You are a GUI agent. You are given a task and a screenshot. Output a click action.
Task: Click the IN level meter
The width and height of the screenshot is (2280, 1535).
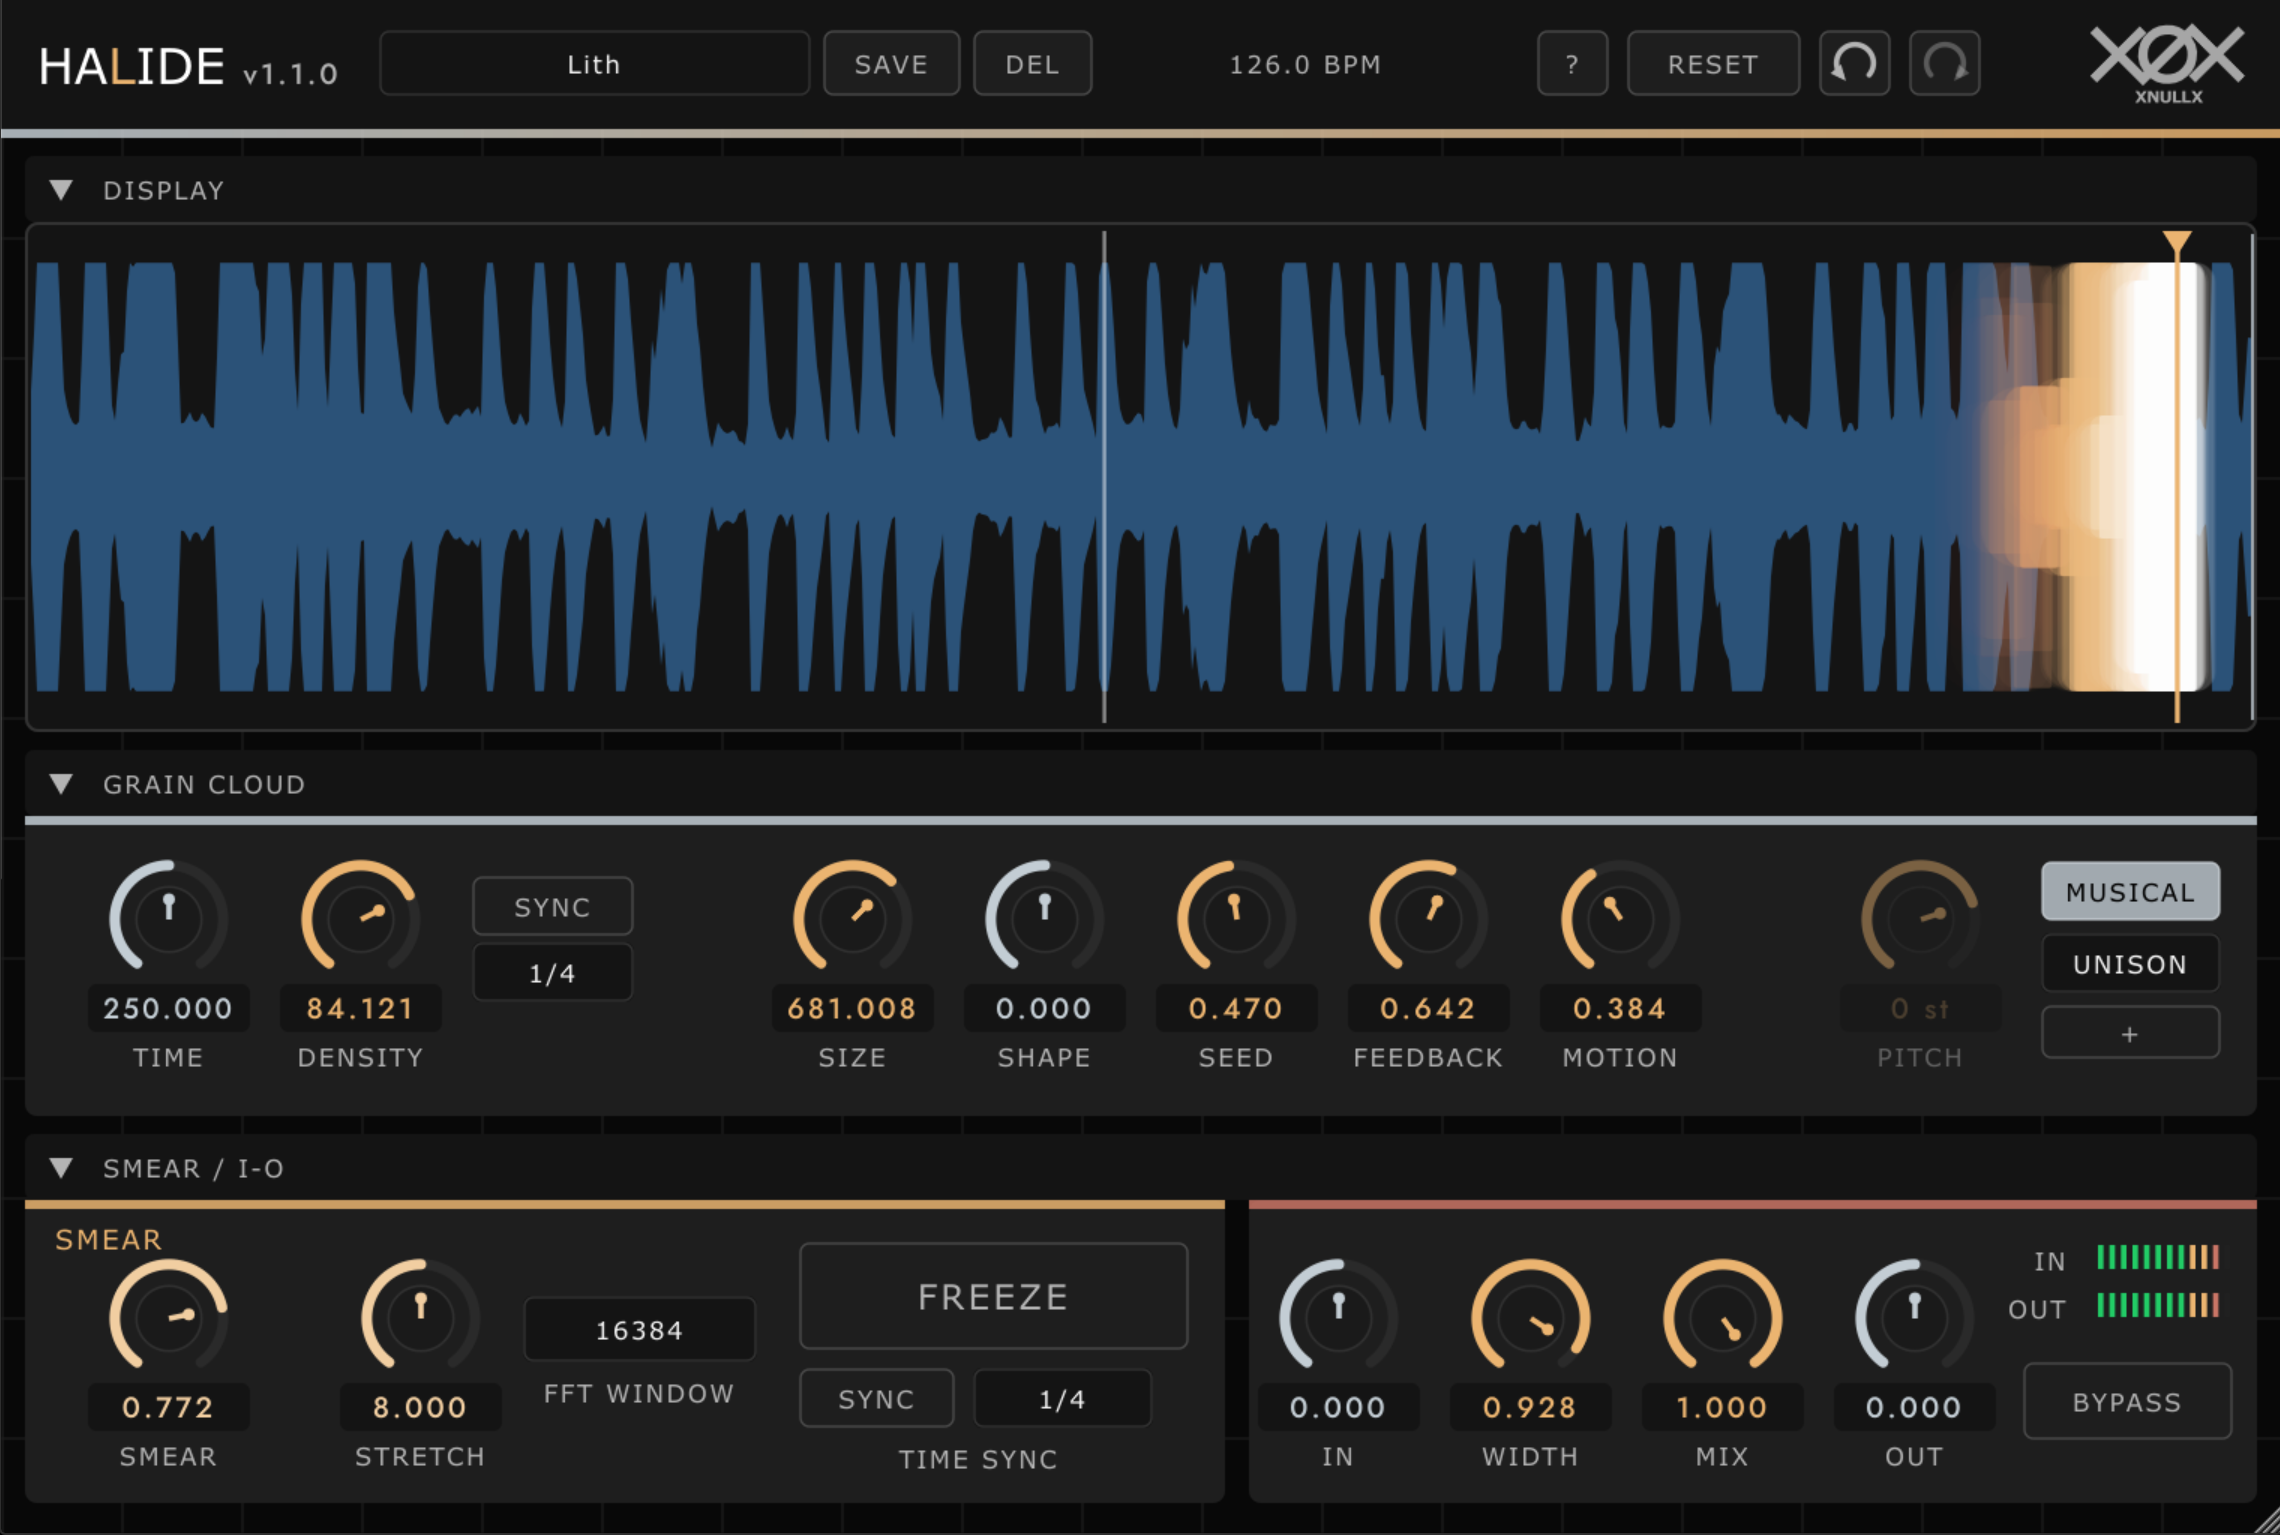[2158, 1258]
